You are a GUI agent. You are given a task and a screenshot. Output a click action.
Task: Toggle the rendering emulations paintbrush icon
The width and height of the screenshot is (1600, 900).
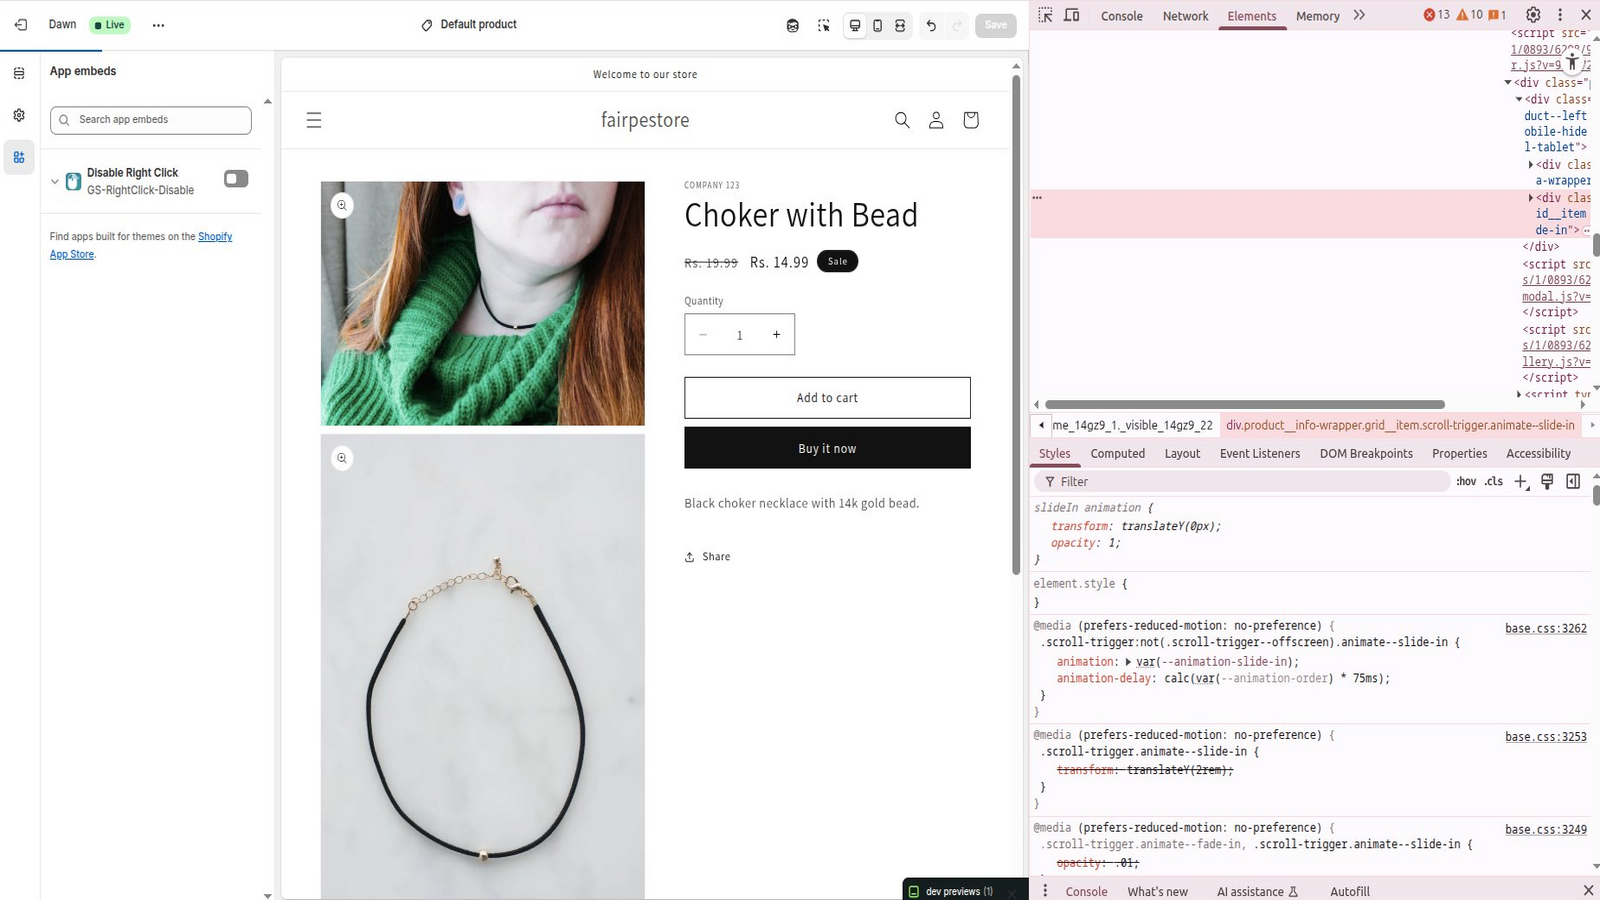(x=1547, y=482)
